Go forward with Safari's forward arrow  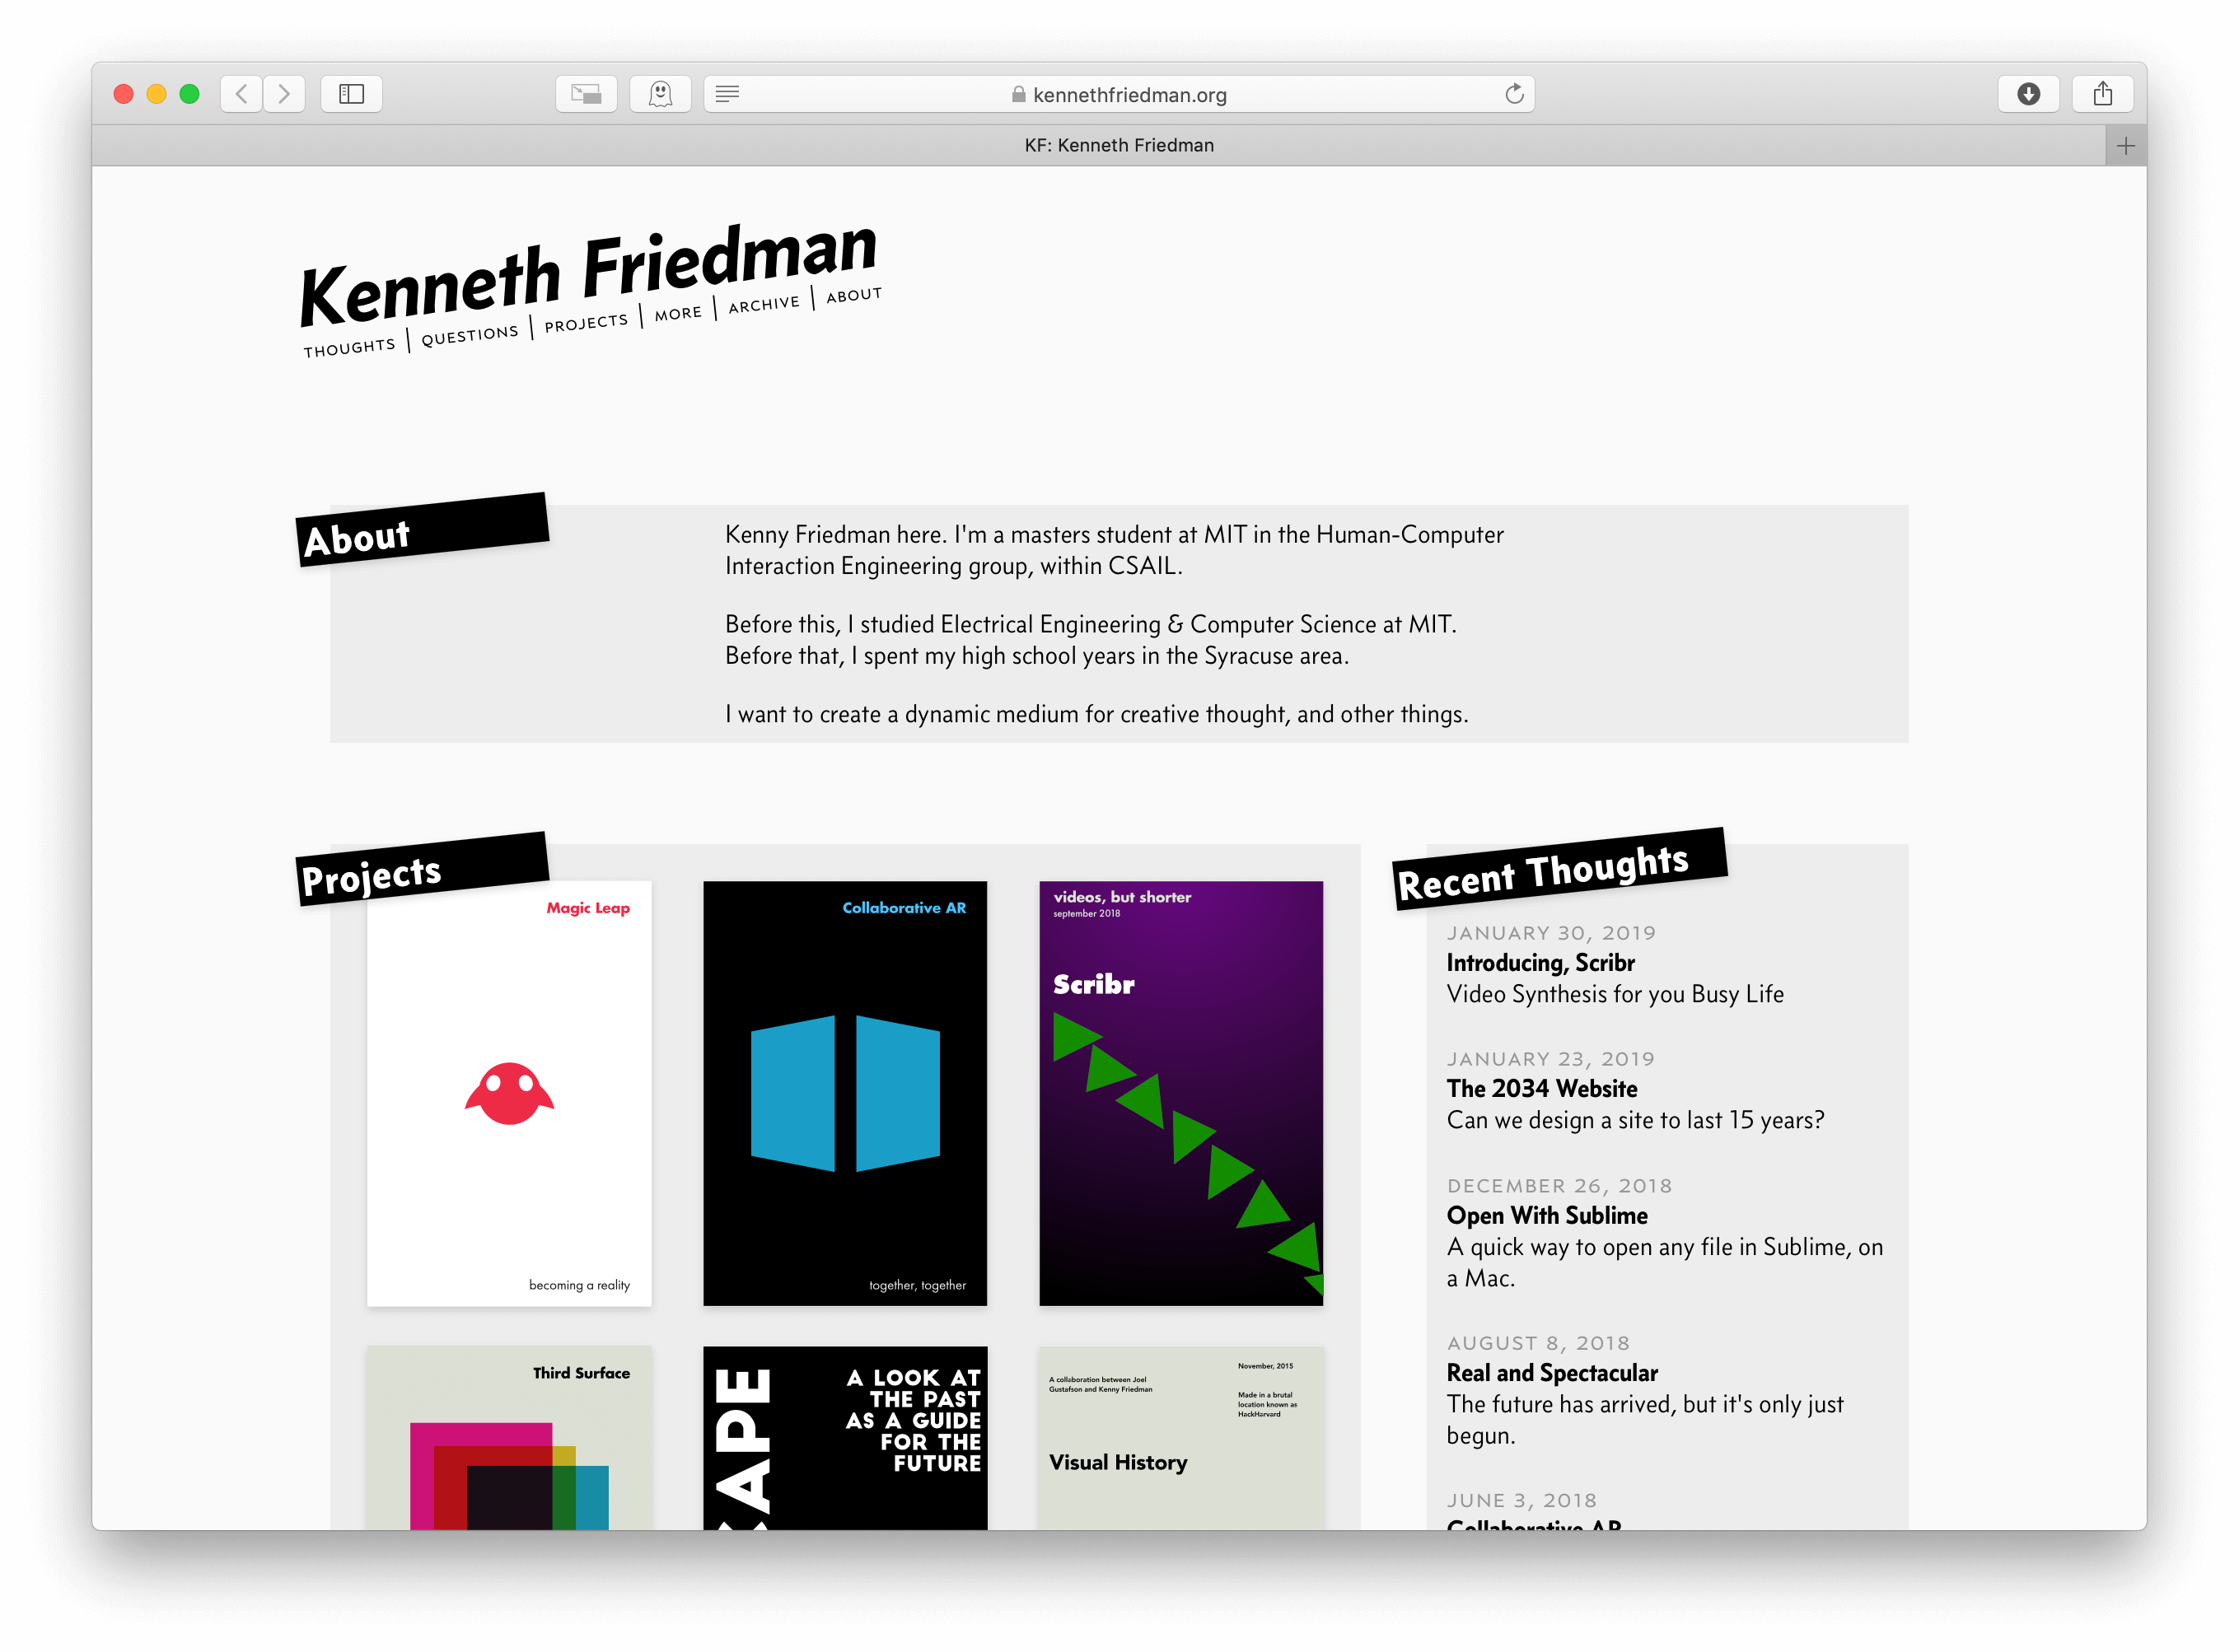pos(284,94)
